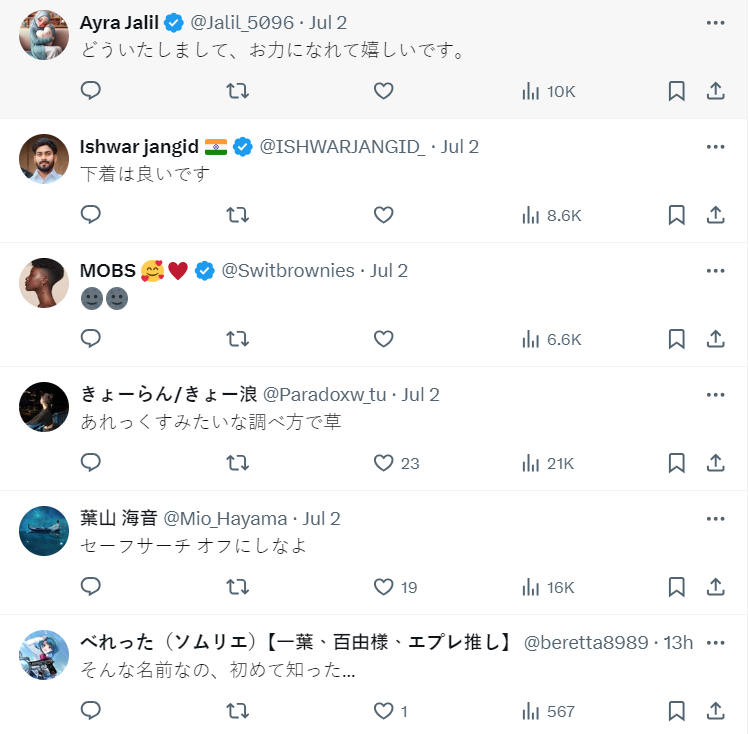Share Ayra Jalil's tweet
The image size is (749, 734).
pyautogui.click(x=715, y=91)
